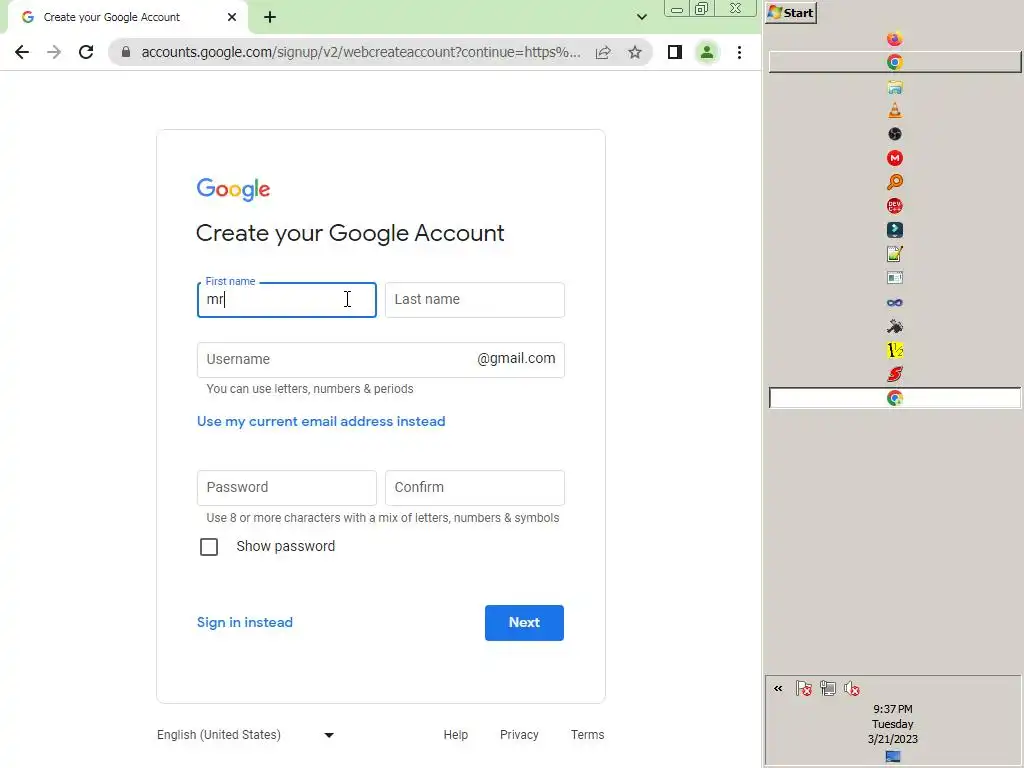Click the Show Desktop icon below the date
Screen dimensions: 1024x768
[x=893, y=757]
